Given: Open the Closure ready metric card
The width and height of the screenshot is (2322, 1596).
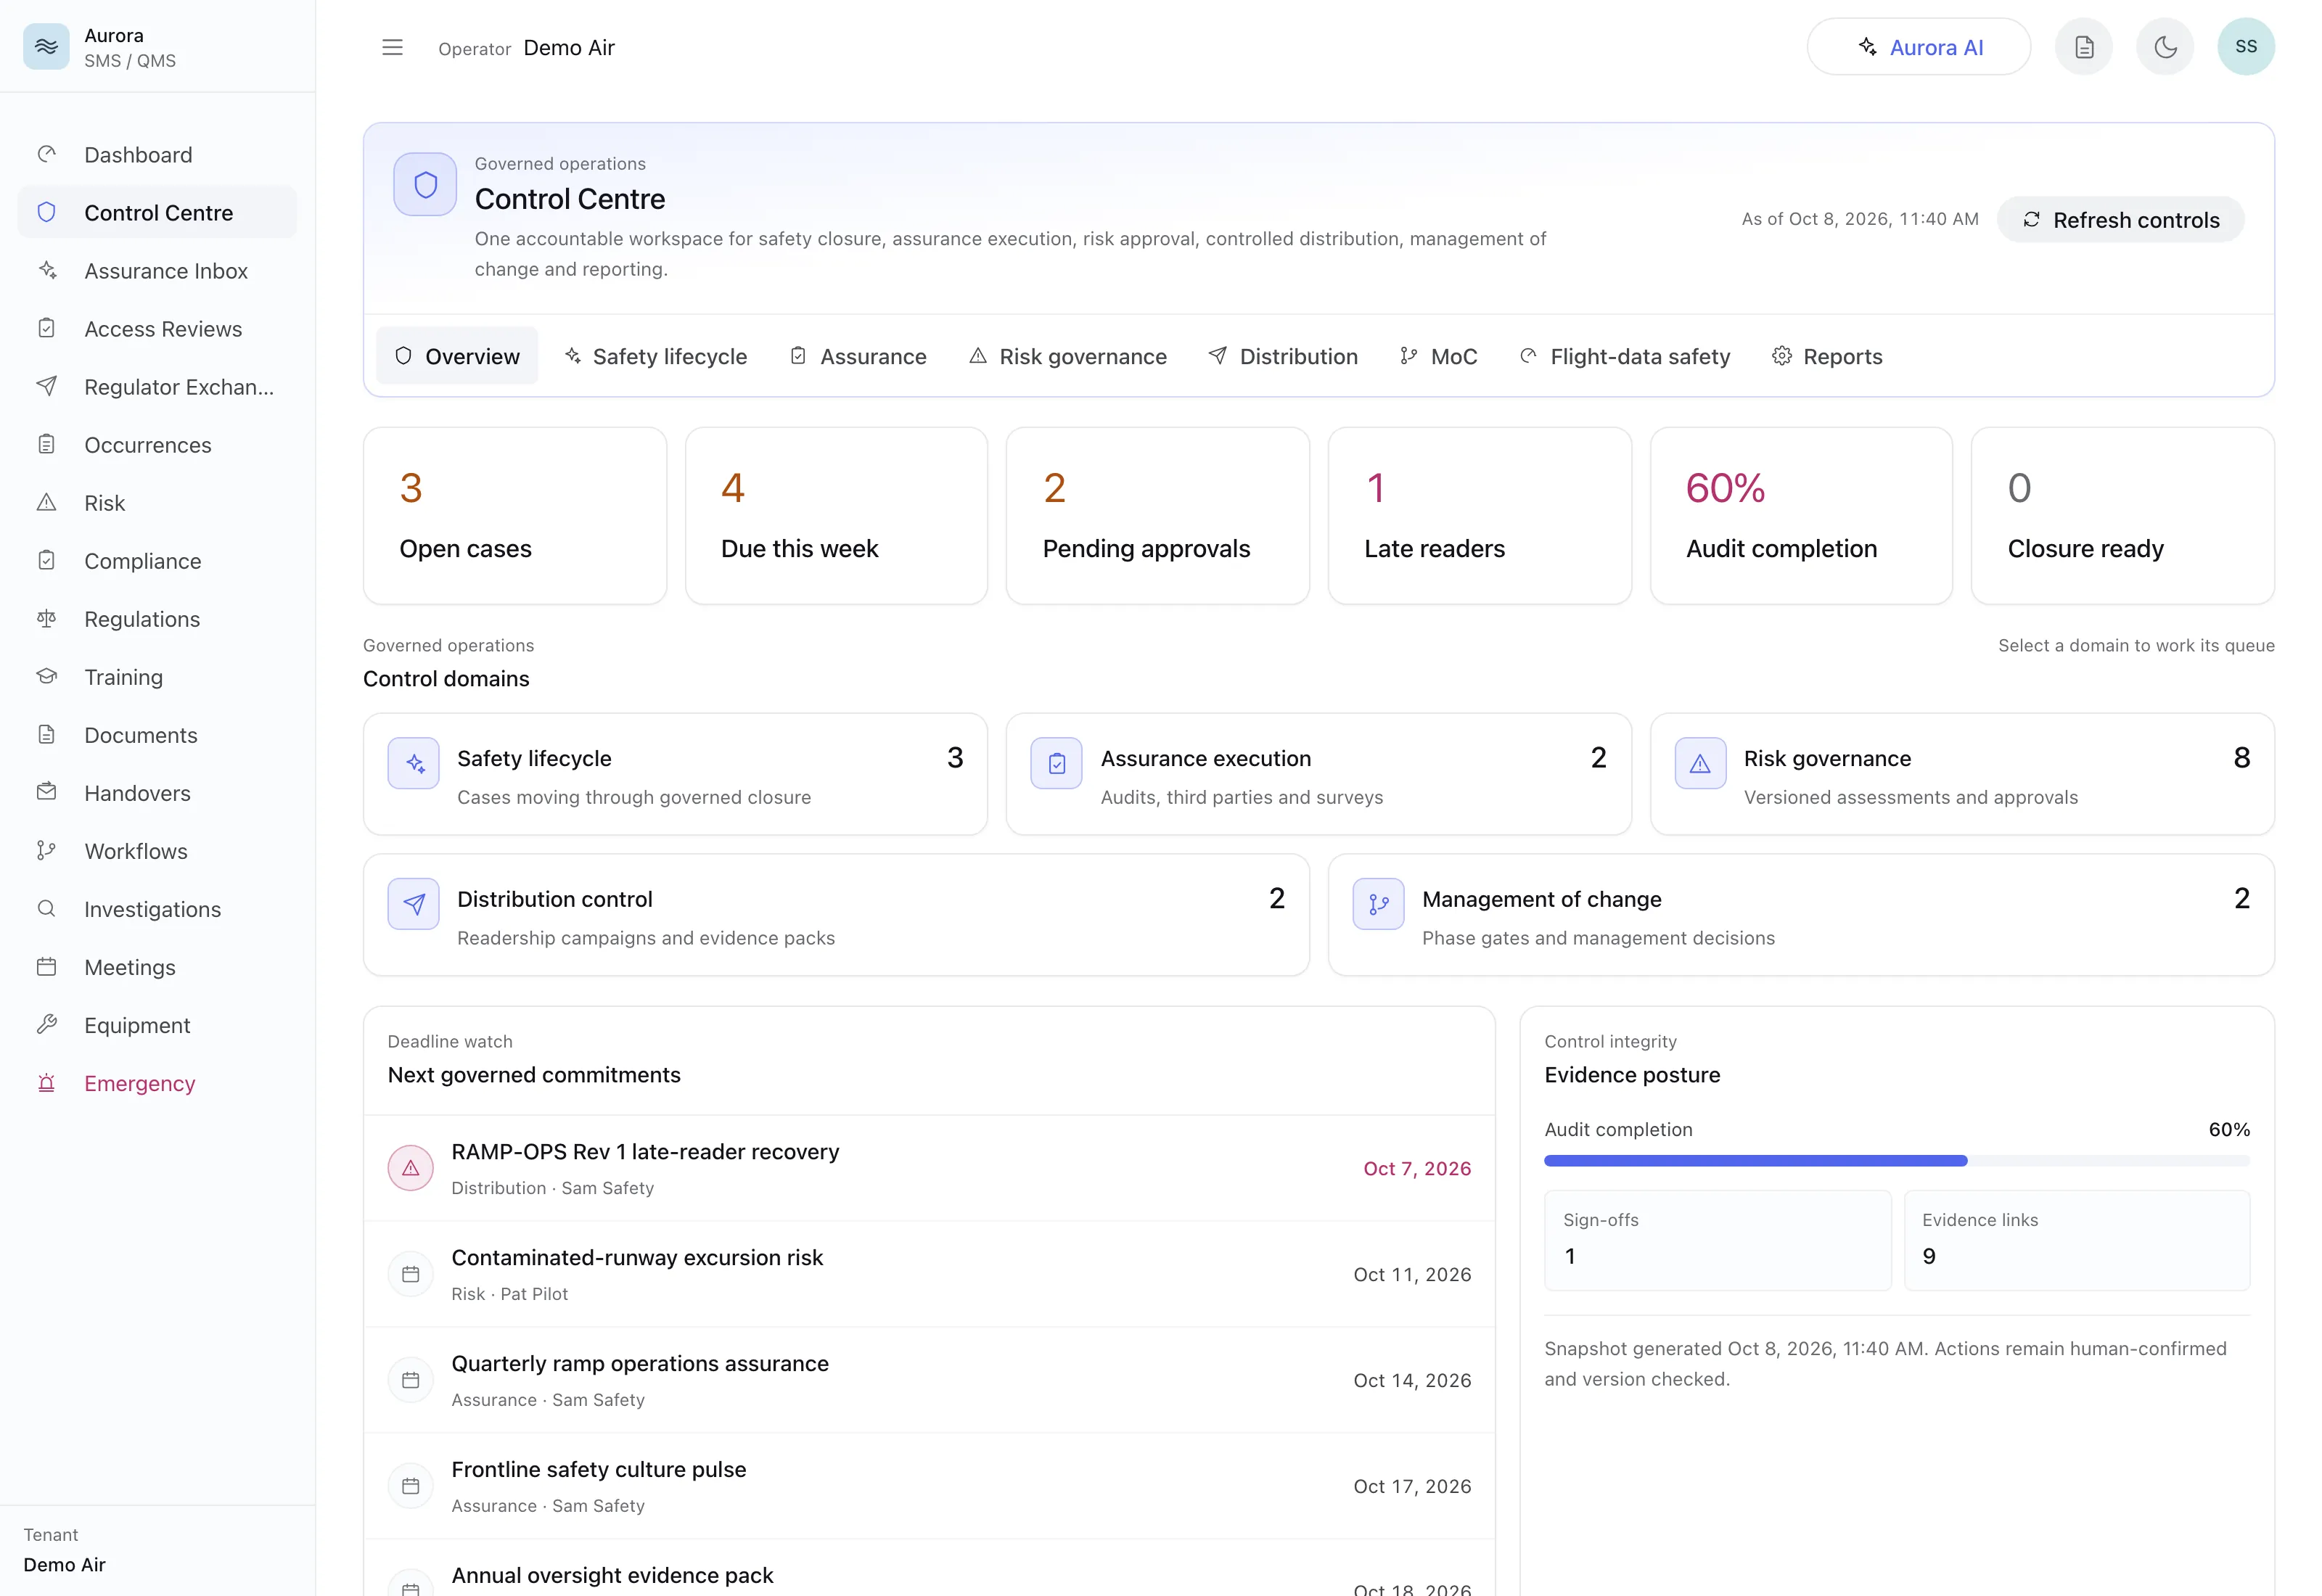Looking at the screenshot, I should point(2123,516).
